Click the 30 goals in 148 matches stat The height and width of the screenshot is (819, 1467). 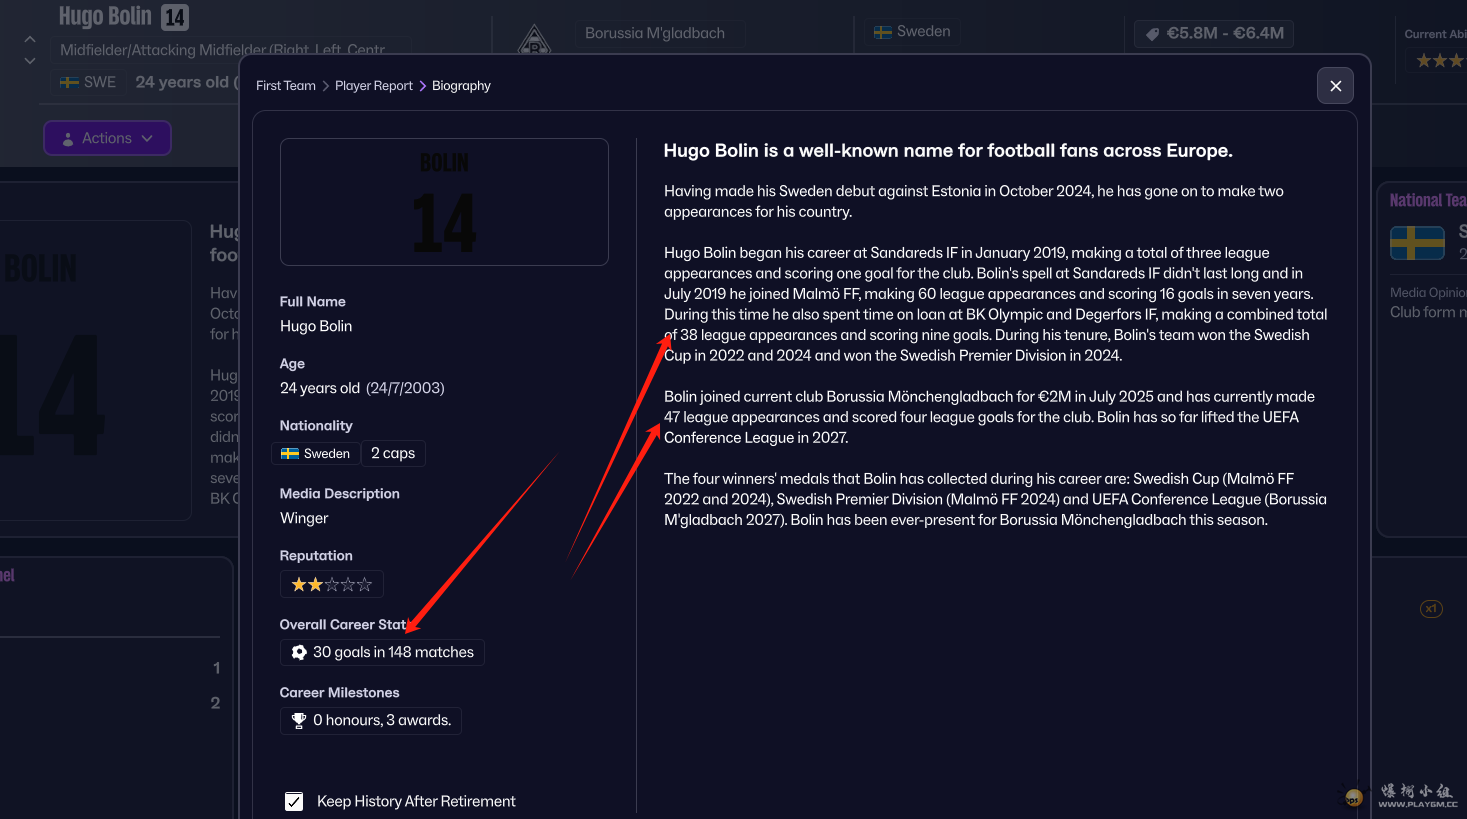[382, 652]
